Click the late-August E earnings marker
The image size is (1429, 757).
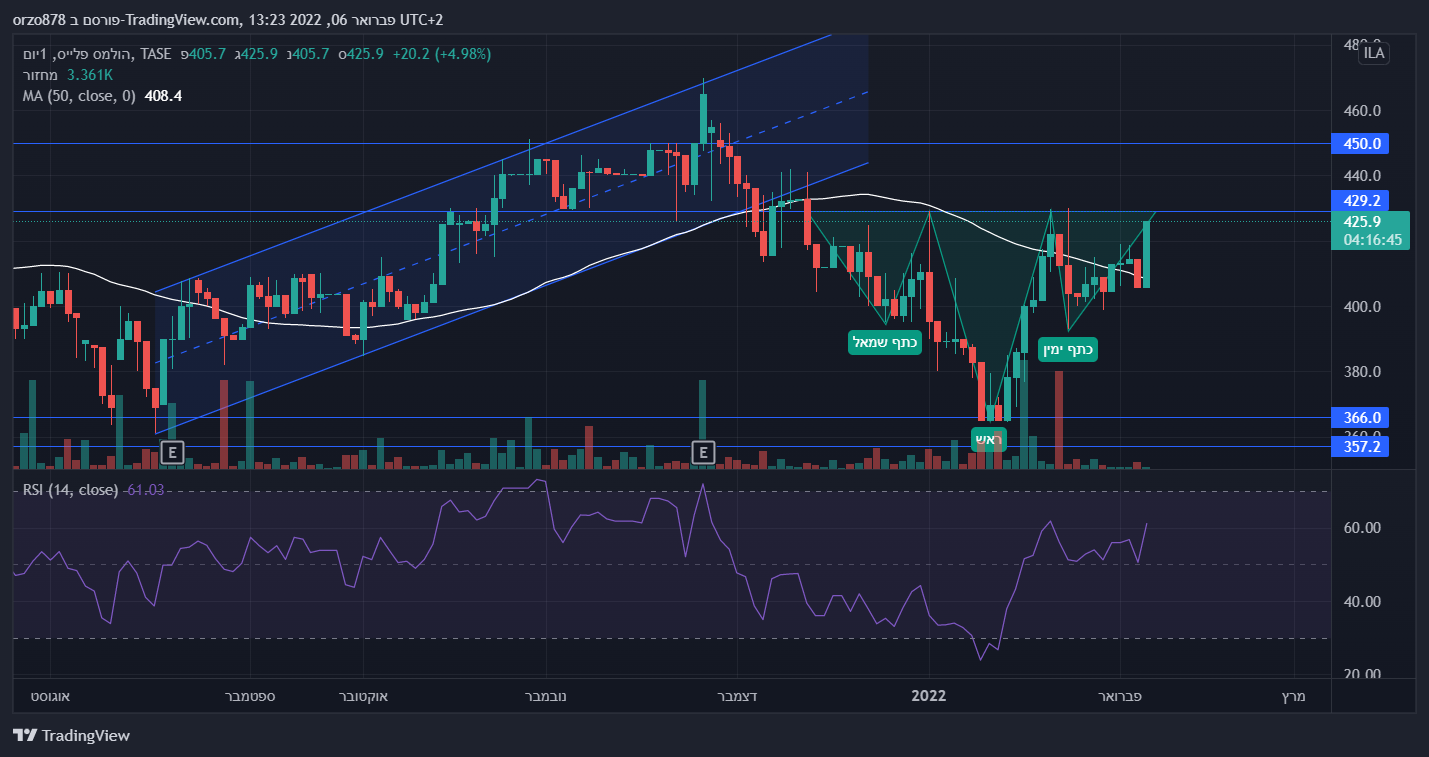click(172, 452)
